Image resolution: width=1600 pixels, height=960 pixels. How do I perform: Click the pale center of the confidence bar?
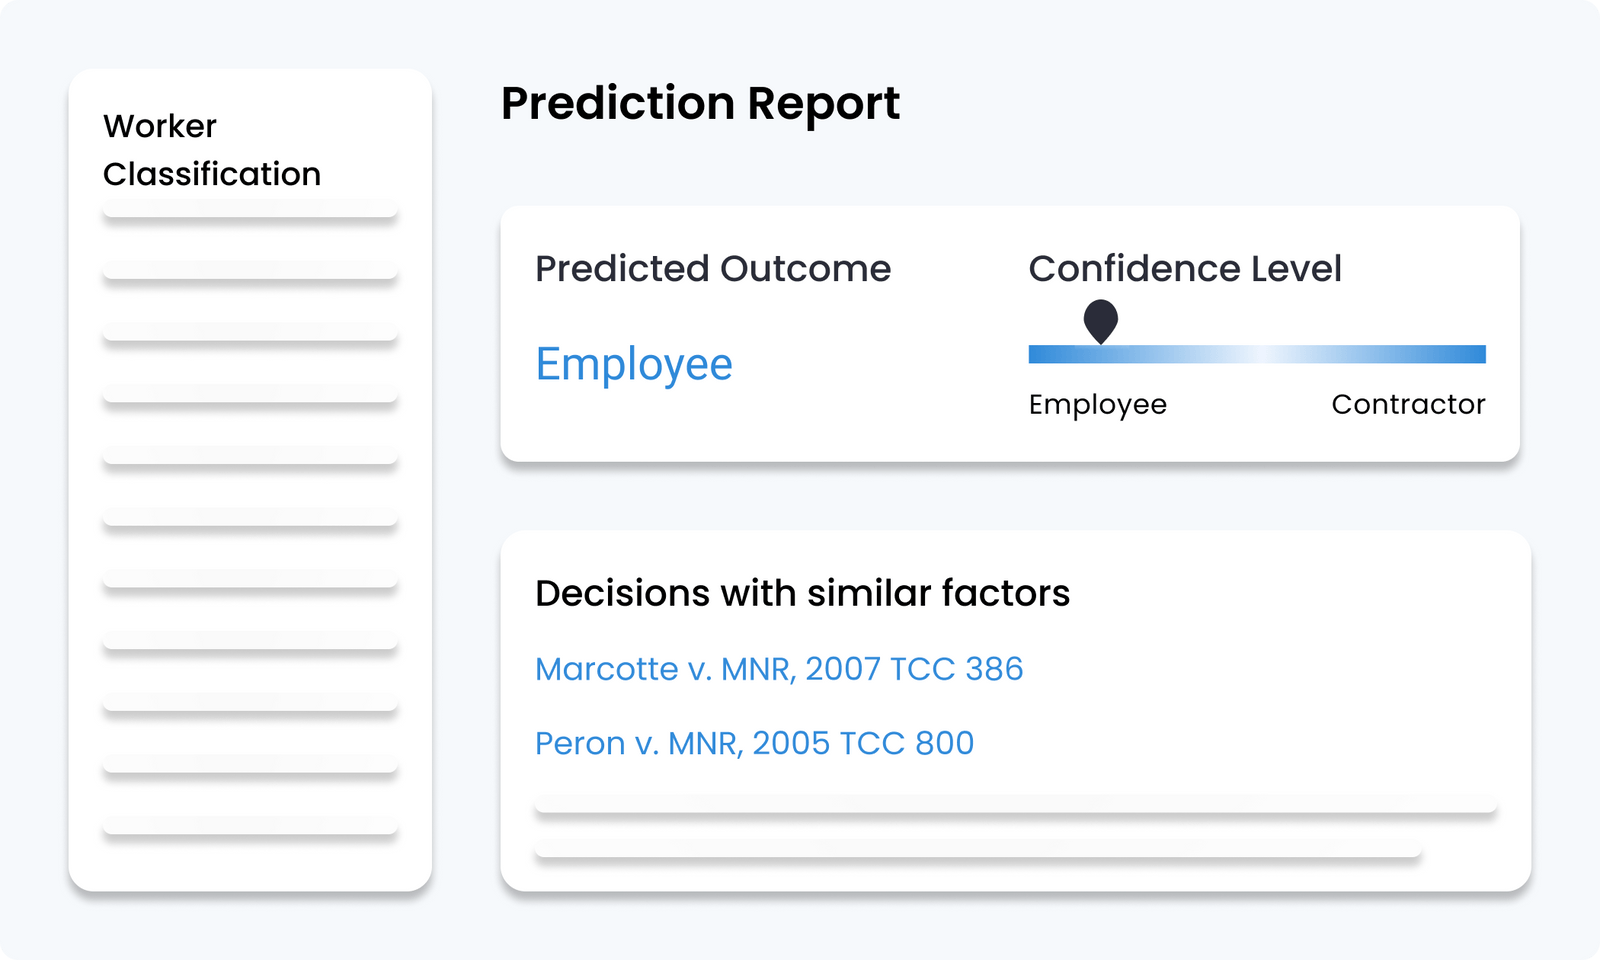[x=1257, y=354]
